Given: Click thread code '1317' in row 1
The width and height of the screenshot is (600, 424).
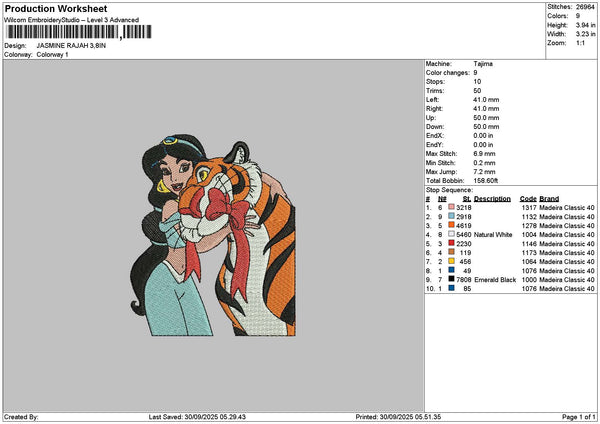Looking at the screenshot, I should [529, 208].
